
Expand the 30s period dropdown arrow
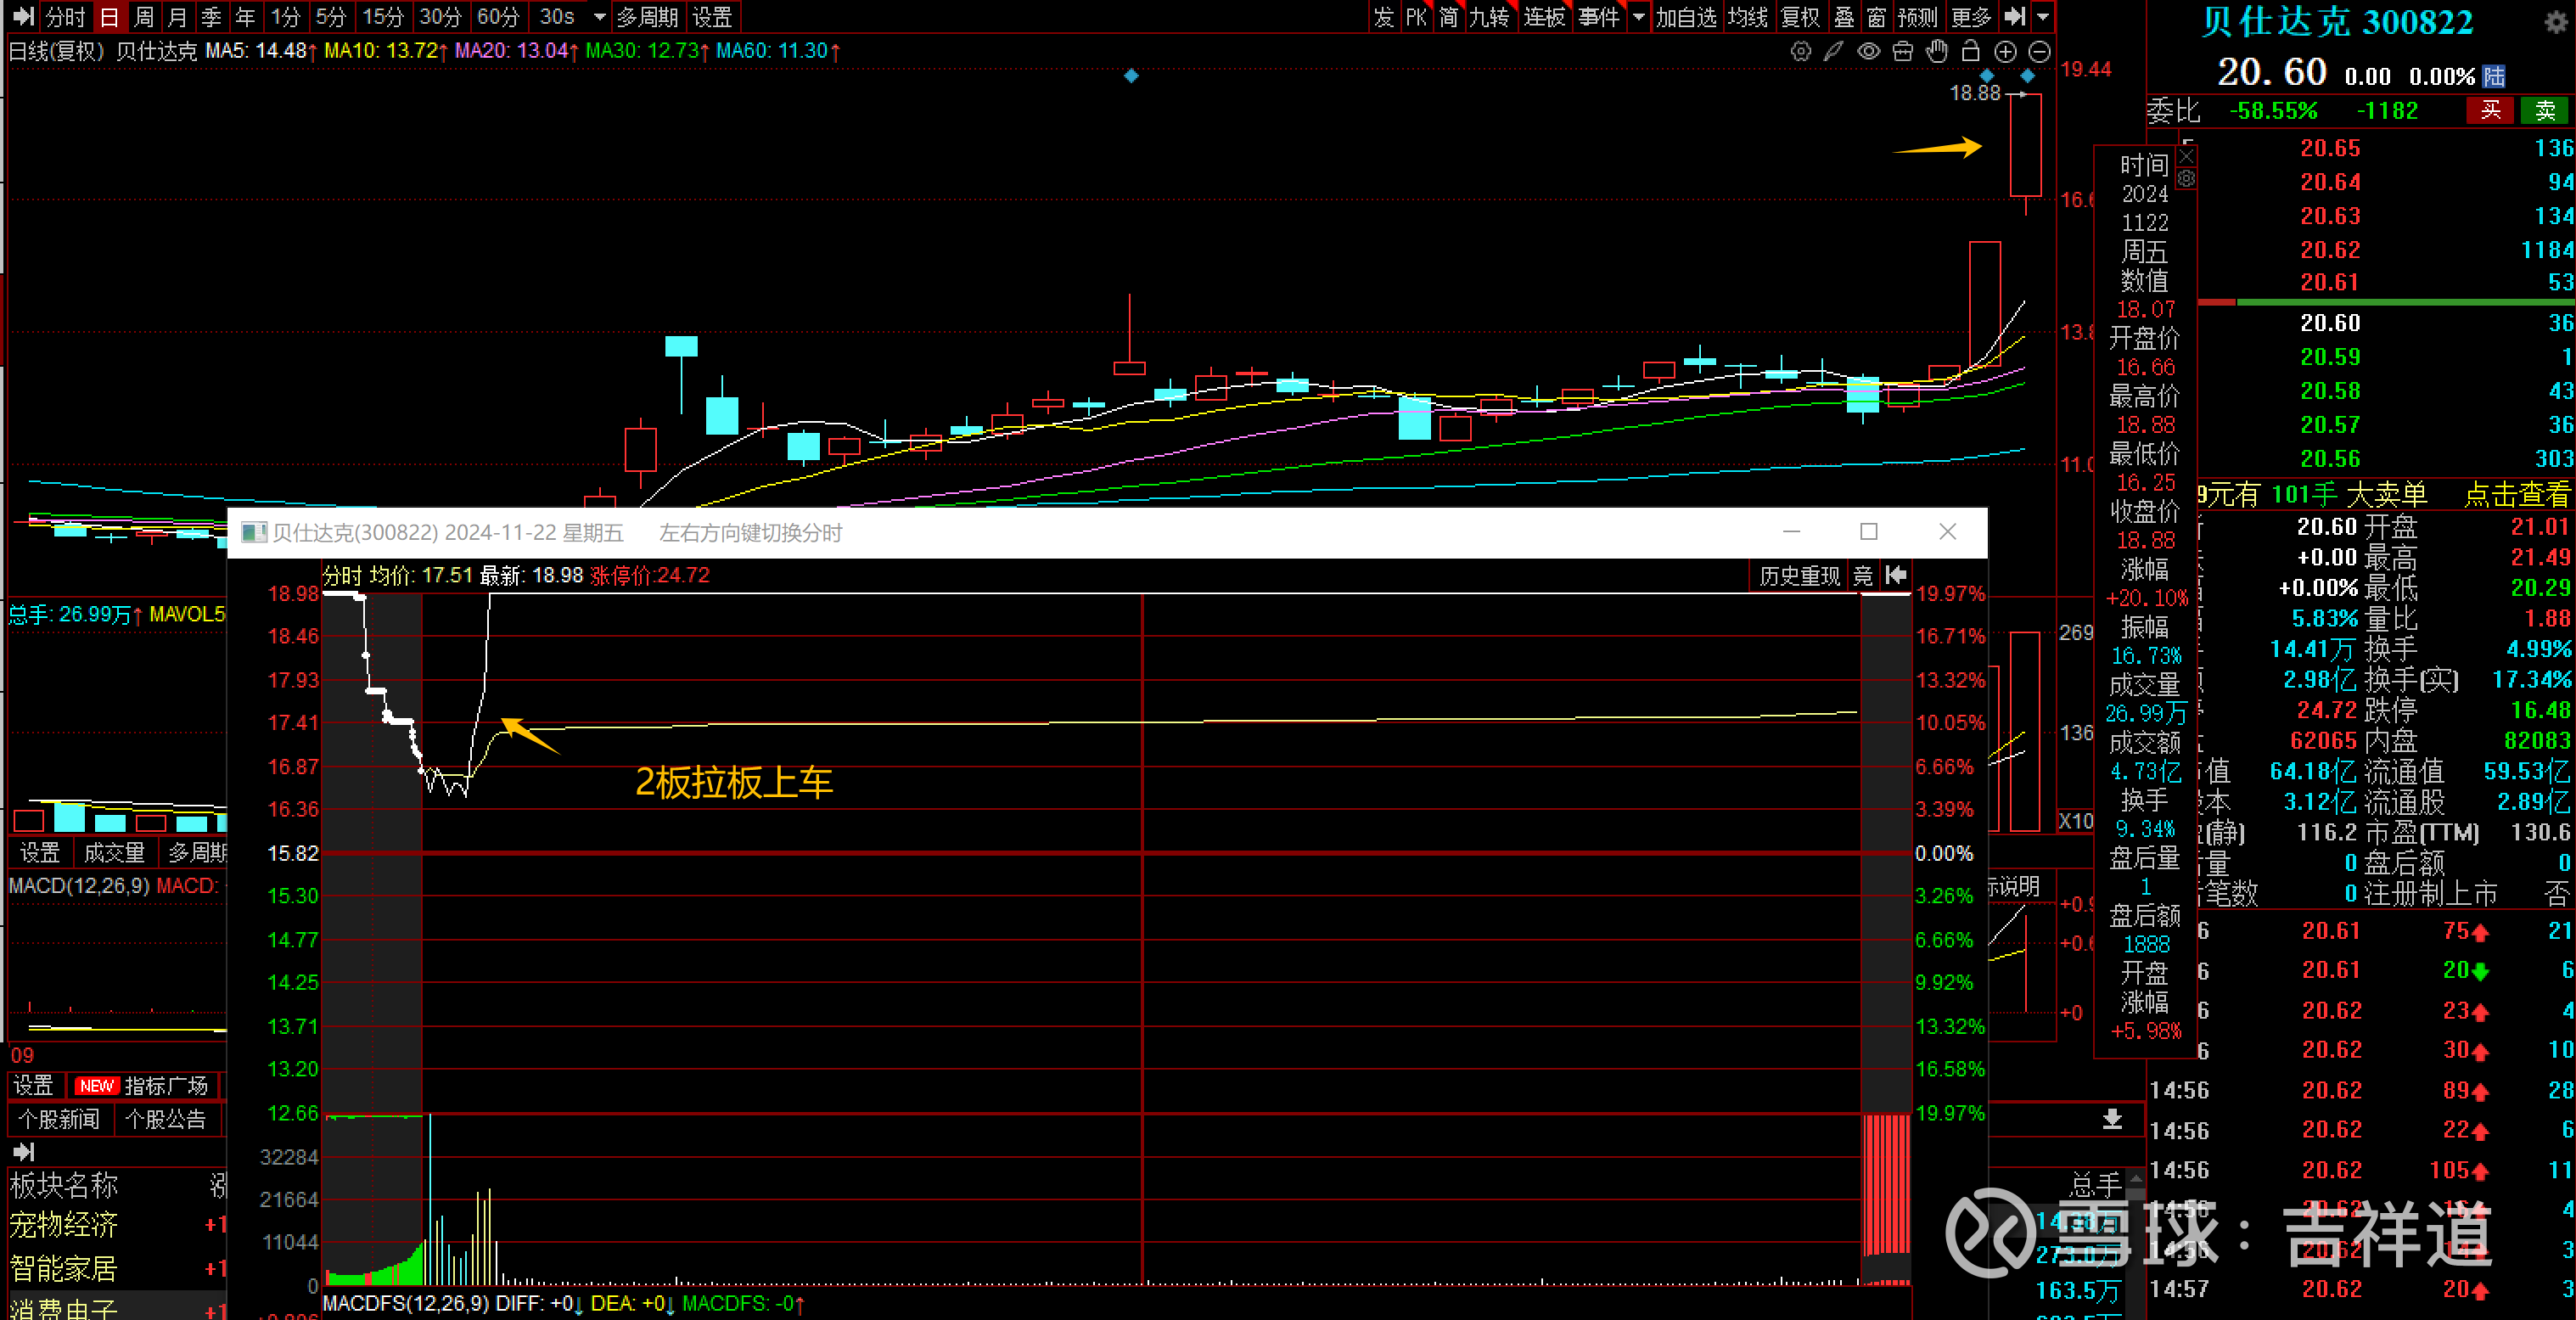[600, 17]
